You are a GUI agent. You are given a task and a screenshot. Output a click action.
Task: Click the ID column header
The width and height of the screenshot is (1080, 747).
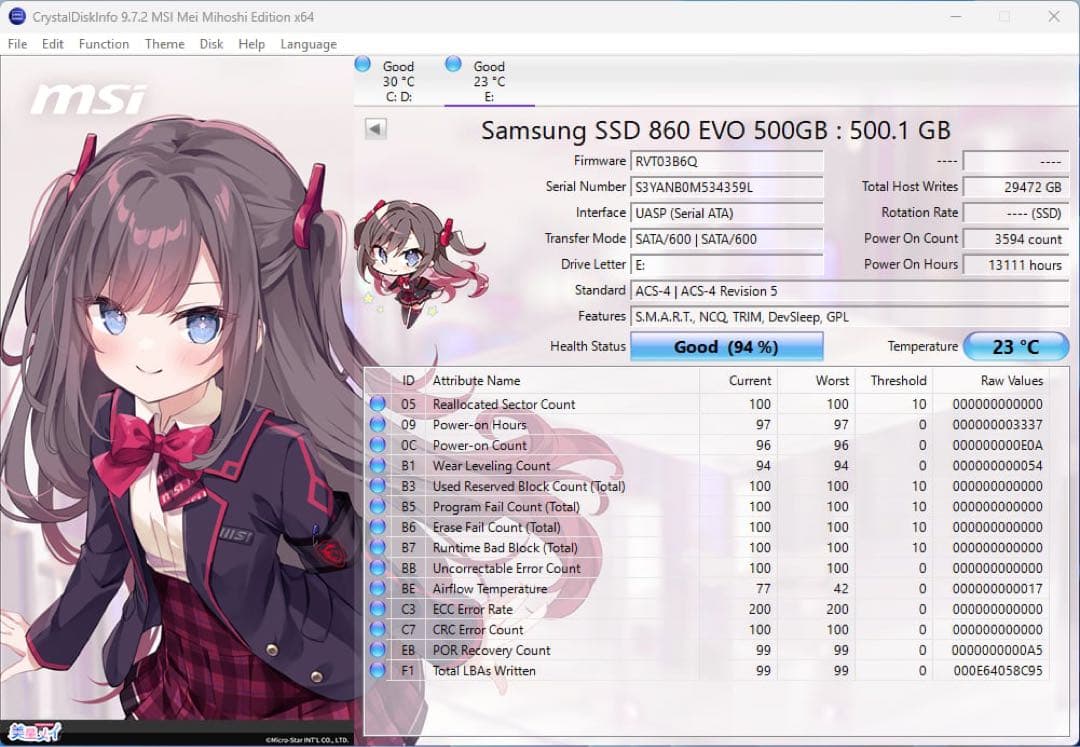408,381
